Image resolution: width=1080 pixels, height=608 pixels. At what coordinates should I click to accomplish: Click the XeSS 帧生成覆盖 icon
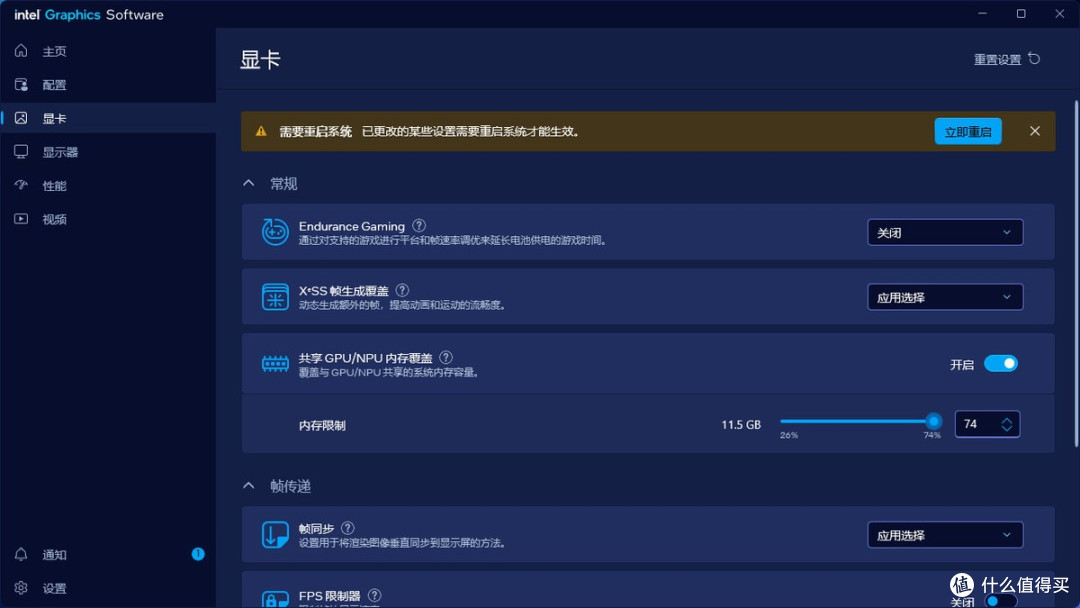[x=275, y=297]
